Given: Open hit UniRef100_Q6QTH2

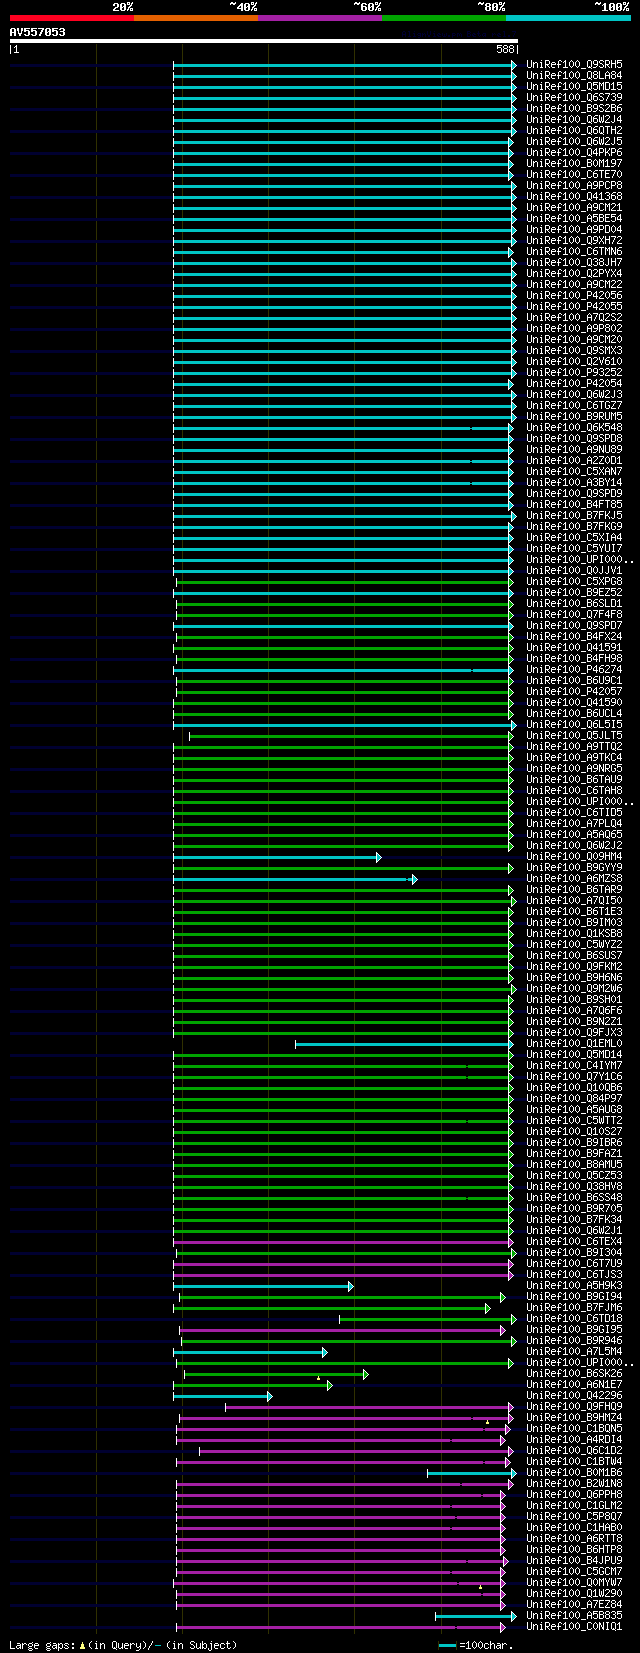Looking at the screenshot, I should click(x=574, y=130).
